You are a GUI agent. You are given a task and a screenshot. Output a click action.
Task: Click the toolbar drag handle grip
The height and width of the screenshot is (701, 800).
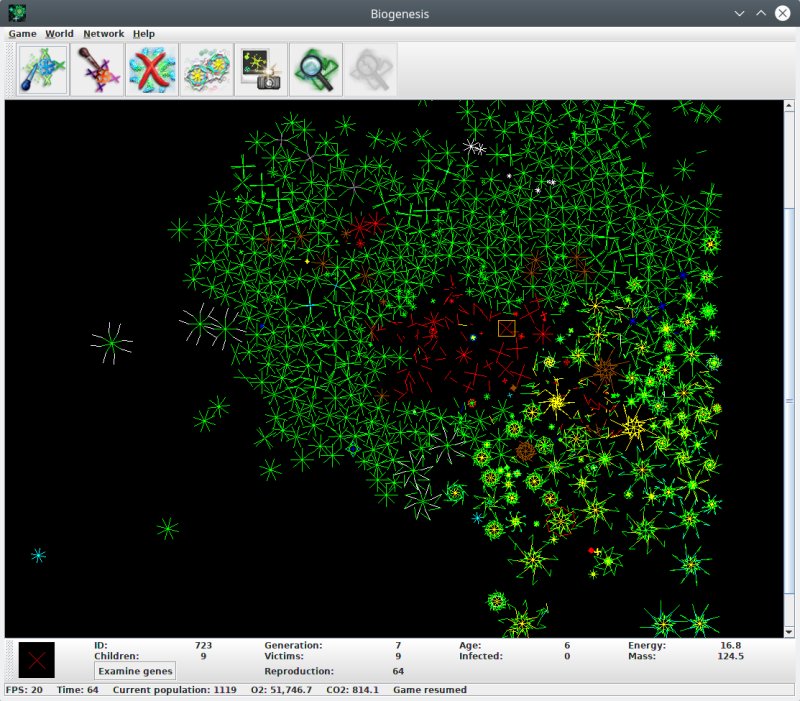pyautogui.click(x=11, y=70)
